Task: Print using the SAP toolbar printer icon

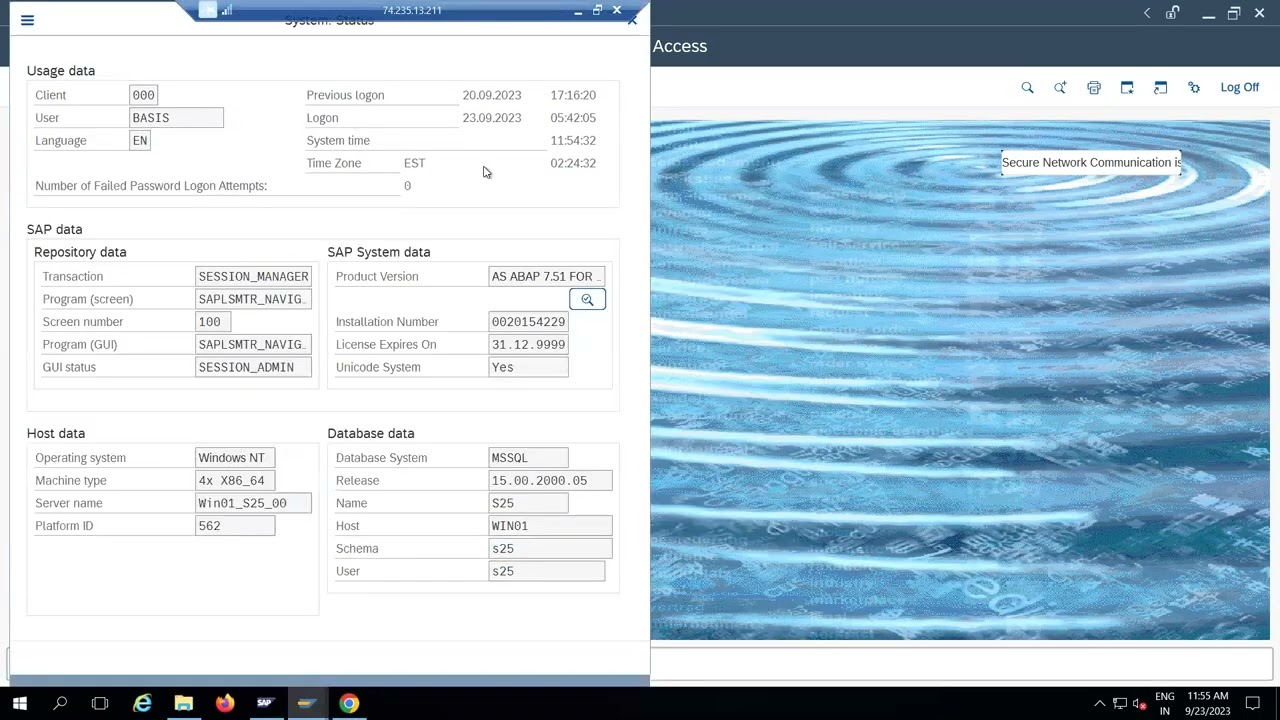Action: coord(1094,88)
